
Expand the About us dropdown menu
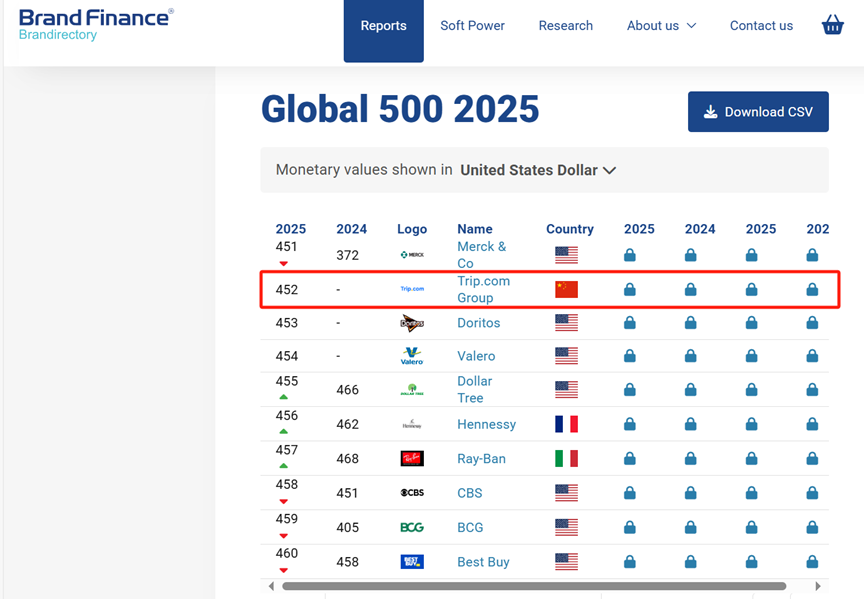pos(661,26)
